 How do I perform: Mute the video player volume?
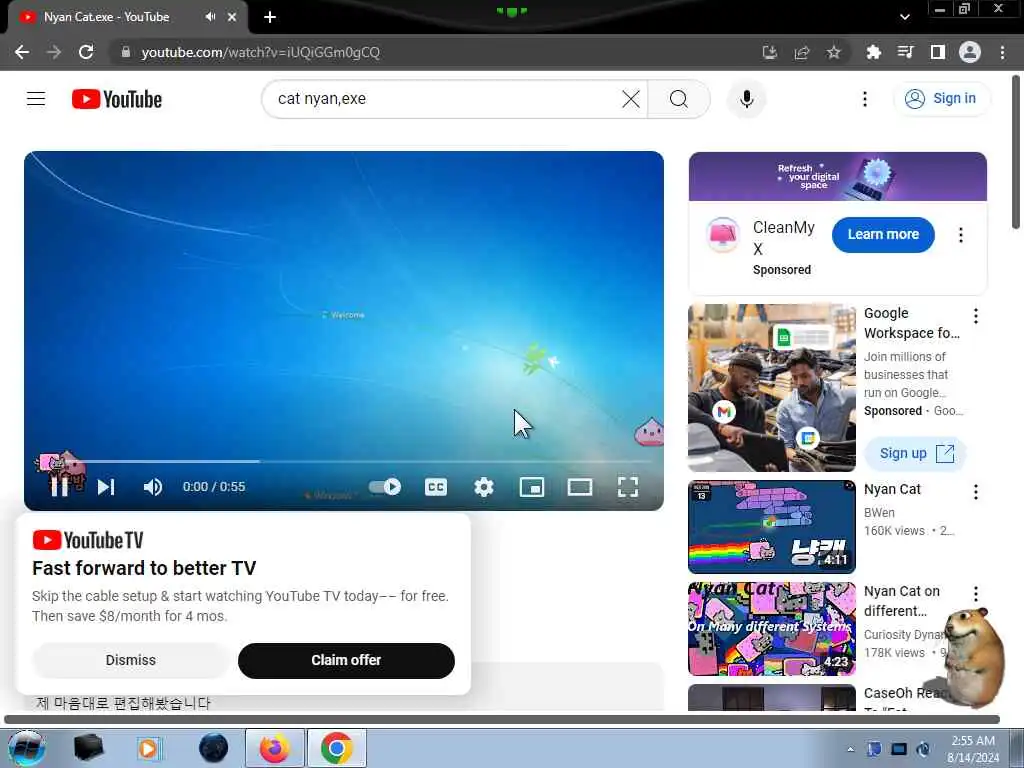[153, 487]
